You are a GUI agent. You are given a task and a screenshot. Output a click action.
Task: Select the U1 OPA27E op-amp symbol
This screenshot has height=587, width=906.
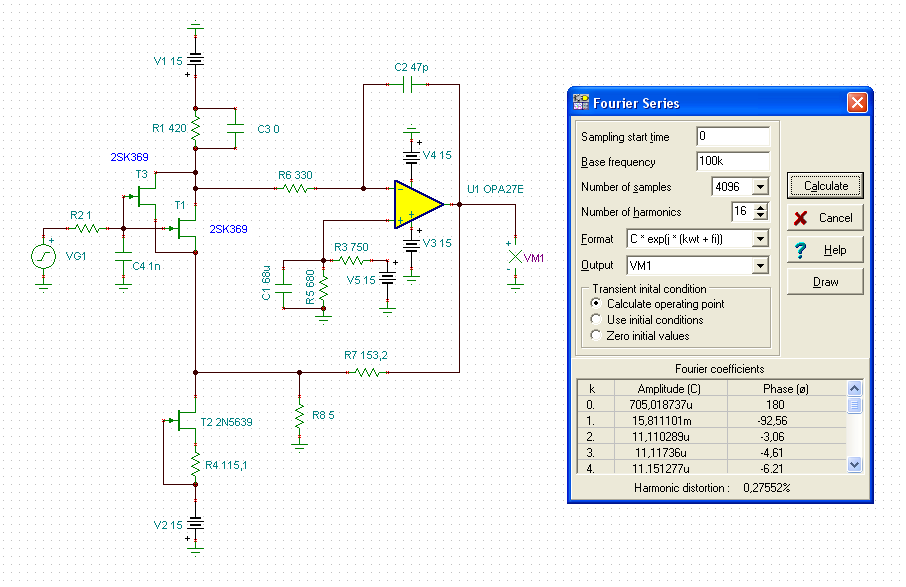[418, 204]
